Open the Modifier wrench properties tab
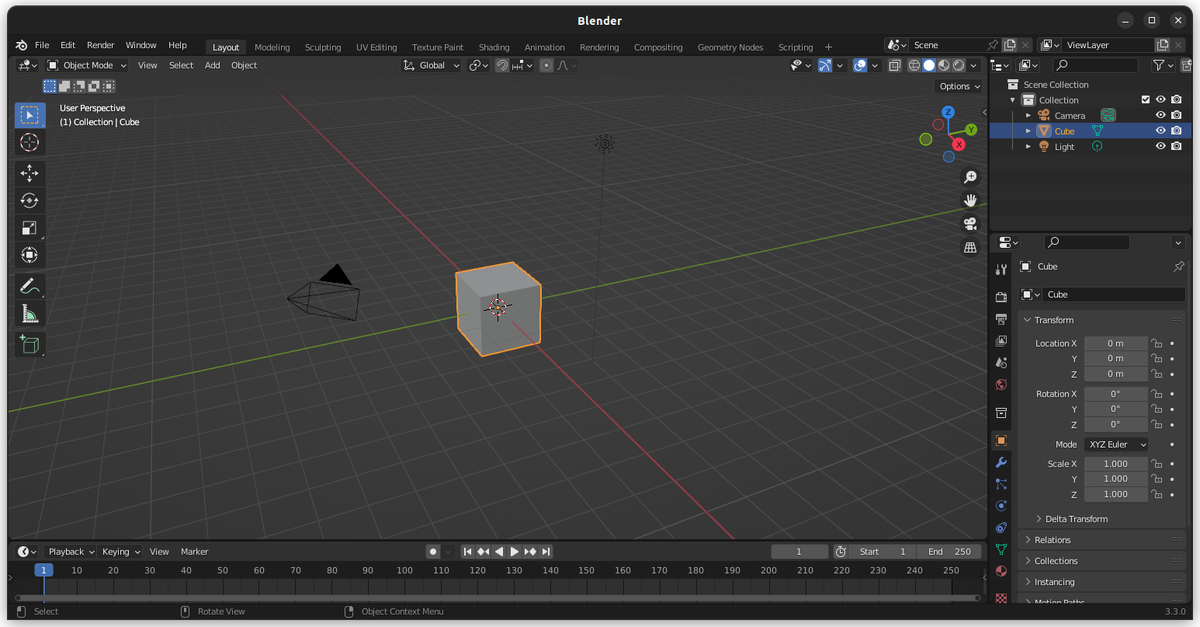 pos(1001,462)
